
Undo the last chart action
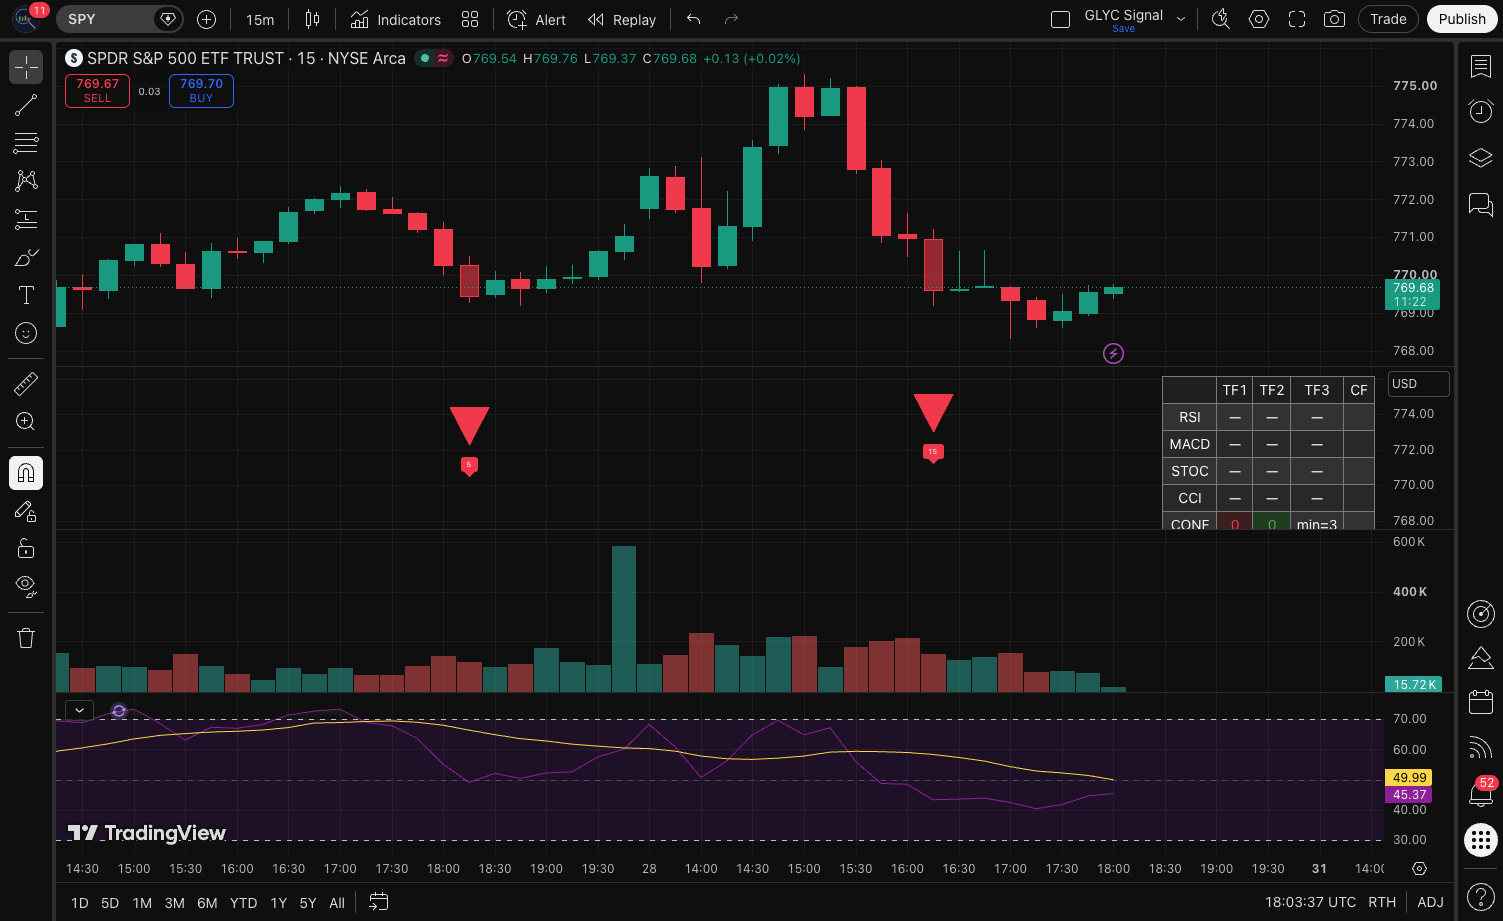click(693, 19)
